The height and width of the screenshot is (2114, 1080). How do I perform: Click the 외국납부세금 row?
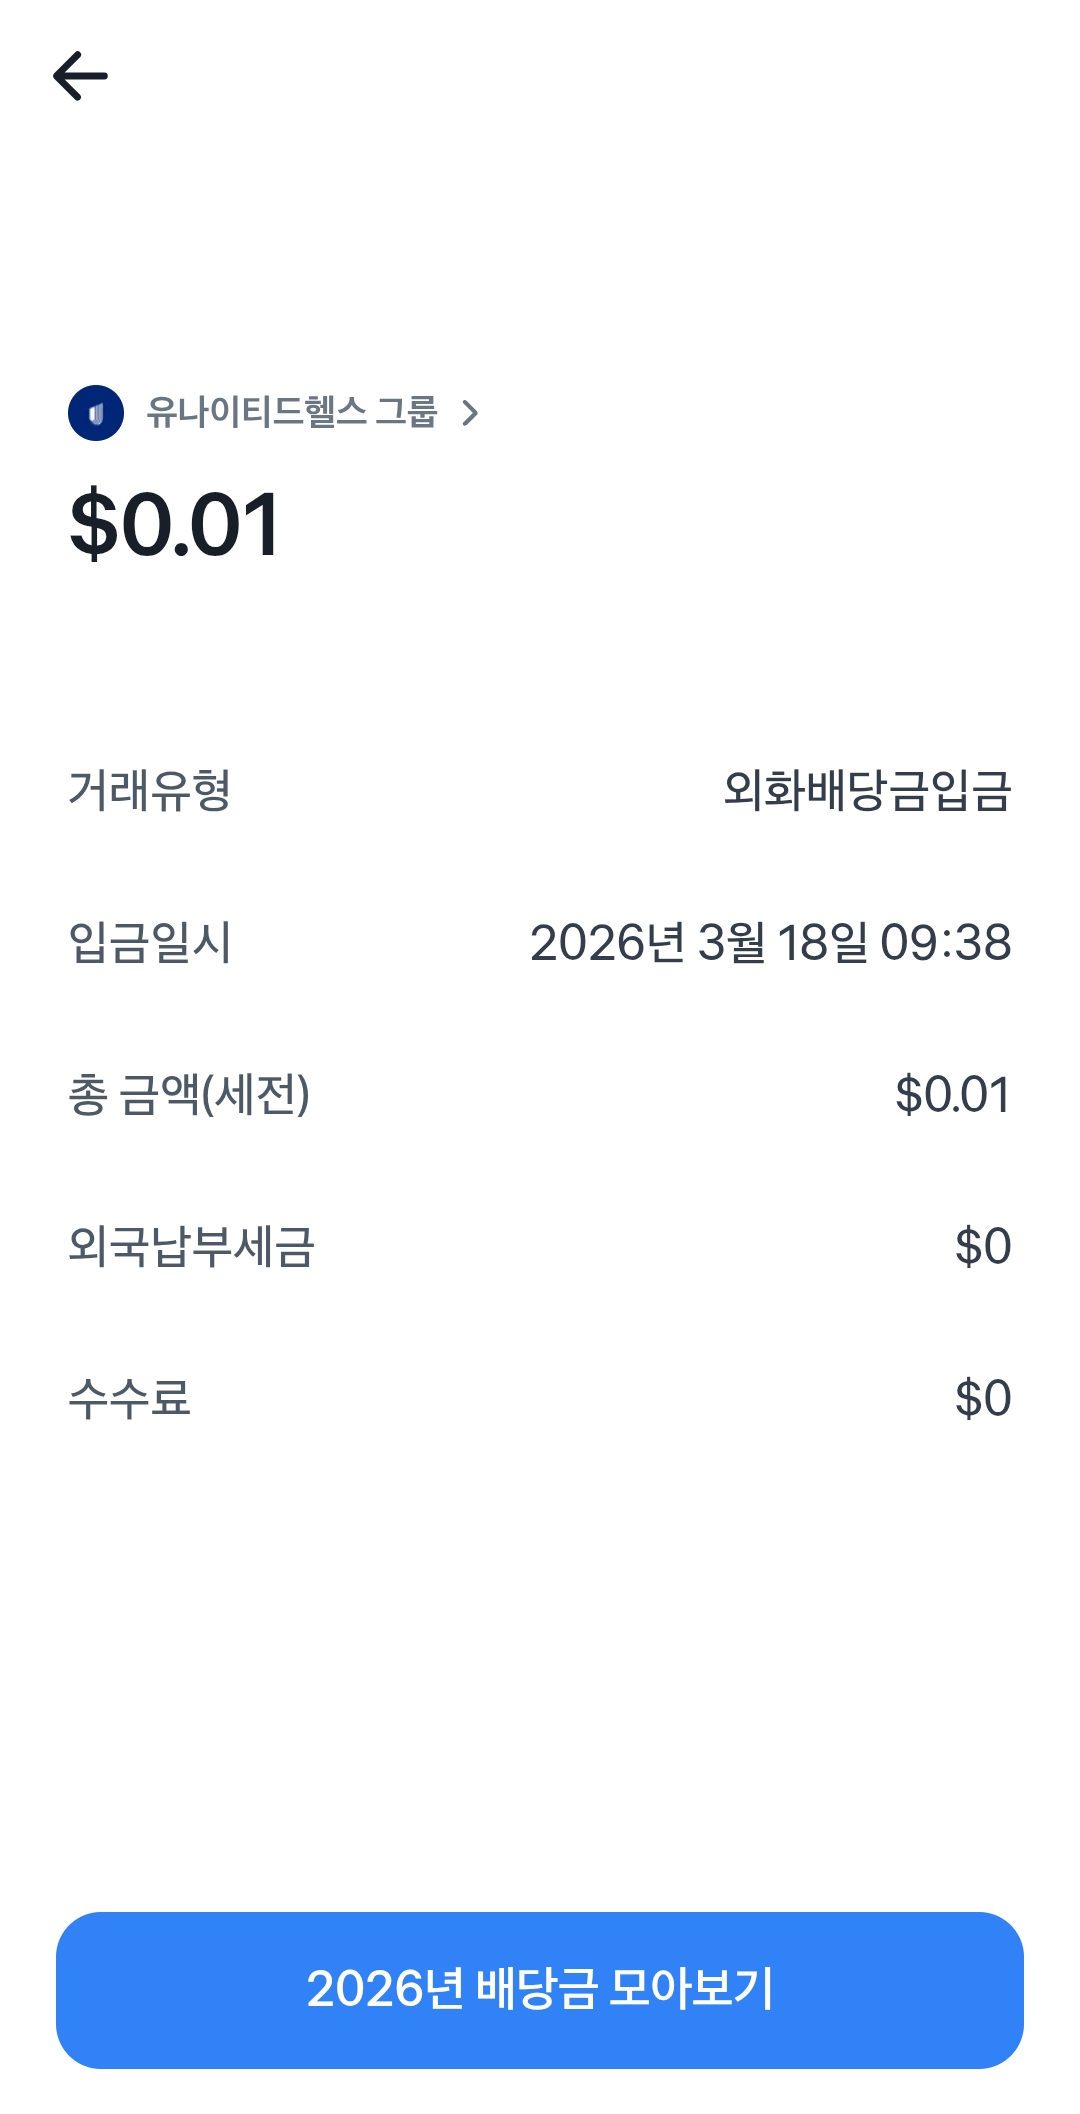point(540,1246)
